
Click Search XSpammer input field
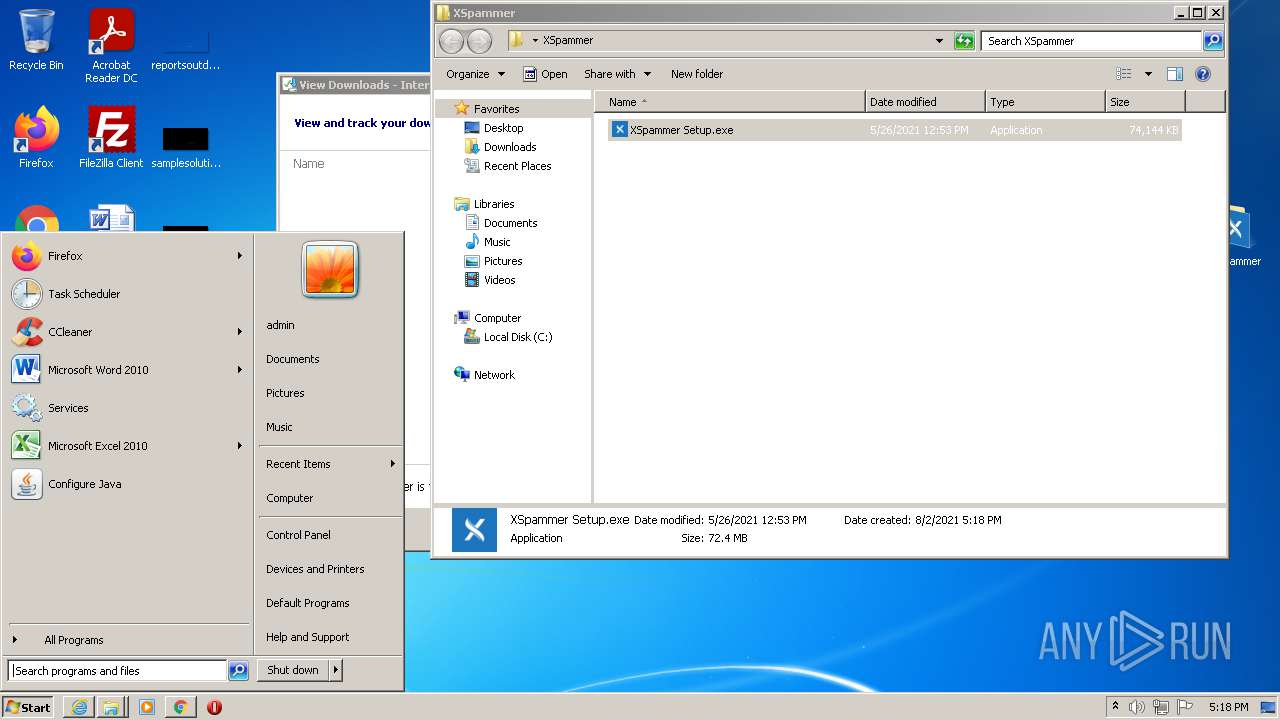click(x=1091, y=41)
